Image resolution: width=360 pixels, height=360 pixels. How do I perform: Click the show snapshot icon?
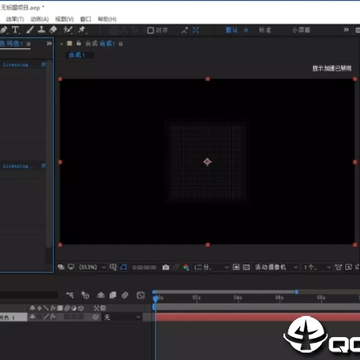176,267
